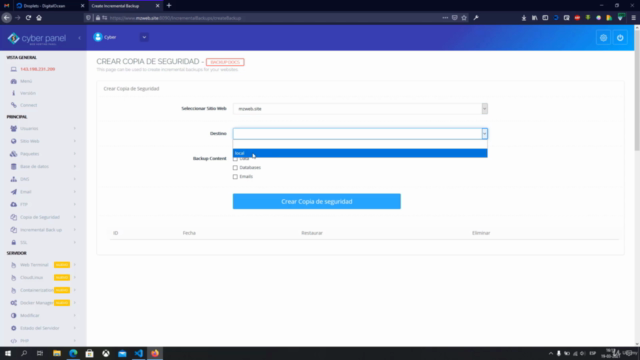Screen dimensions: 640x360
Task: Open the browser hamburger menu
Action: click(633, 18)
